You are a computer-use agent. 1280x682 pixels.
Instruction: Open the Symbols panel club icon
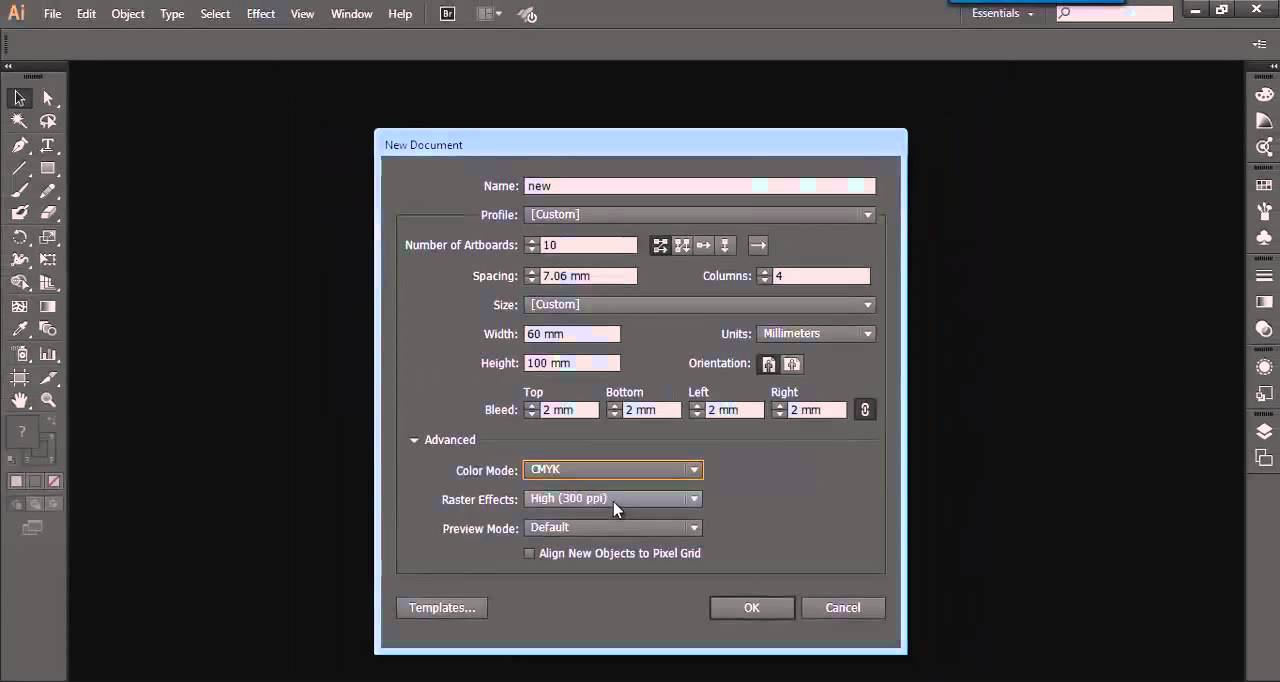1264,238
